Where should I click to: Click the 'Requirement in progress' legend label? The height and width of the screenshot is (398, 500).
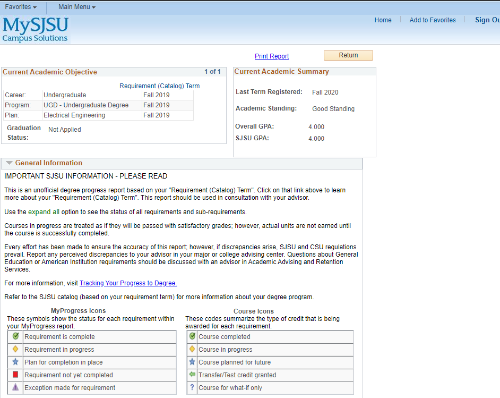click(59, 350)
